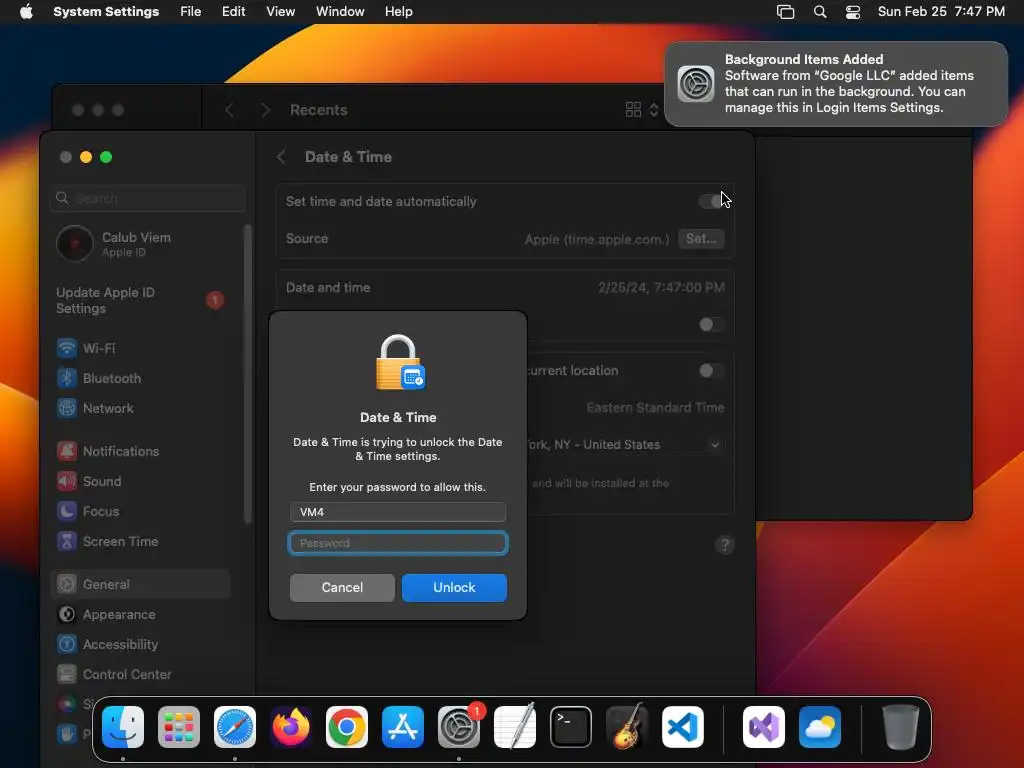Click System Settings icon in dock
The height and width of the screenshot is (768, 1024).
click(458, 727)
